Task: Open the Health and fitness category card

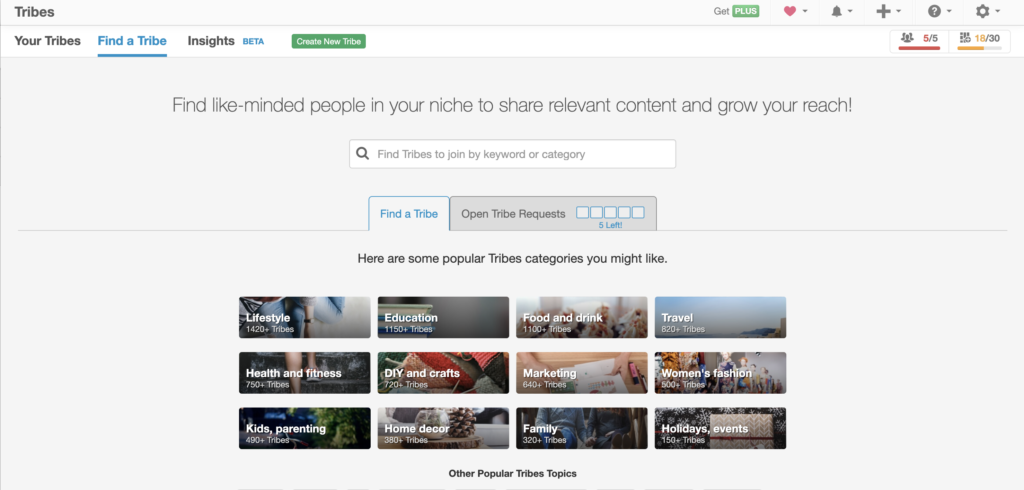Action: click(304, 373)
